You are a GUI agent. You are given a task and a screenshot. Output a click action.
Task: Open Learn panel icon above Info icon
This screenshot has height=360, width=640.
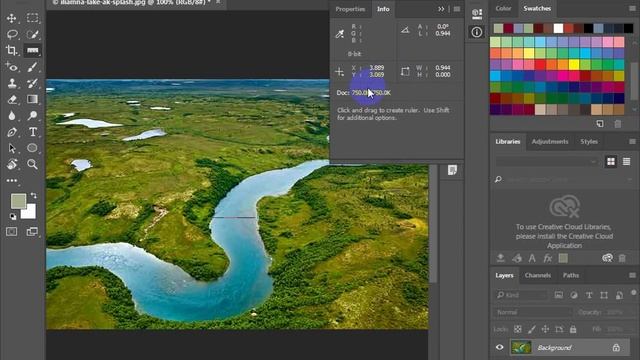[477, 13]
